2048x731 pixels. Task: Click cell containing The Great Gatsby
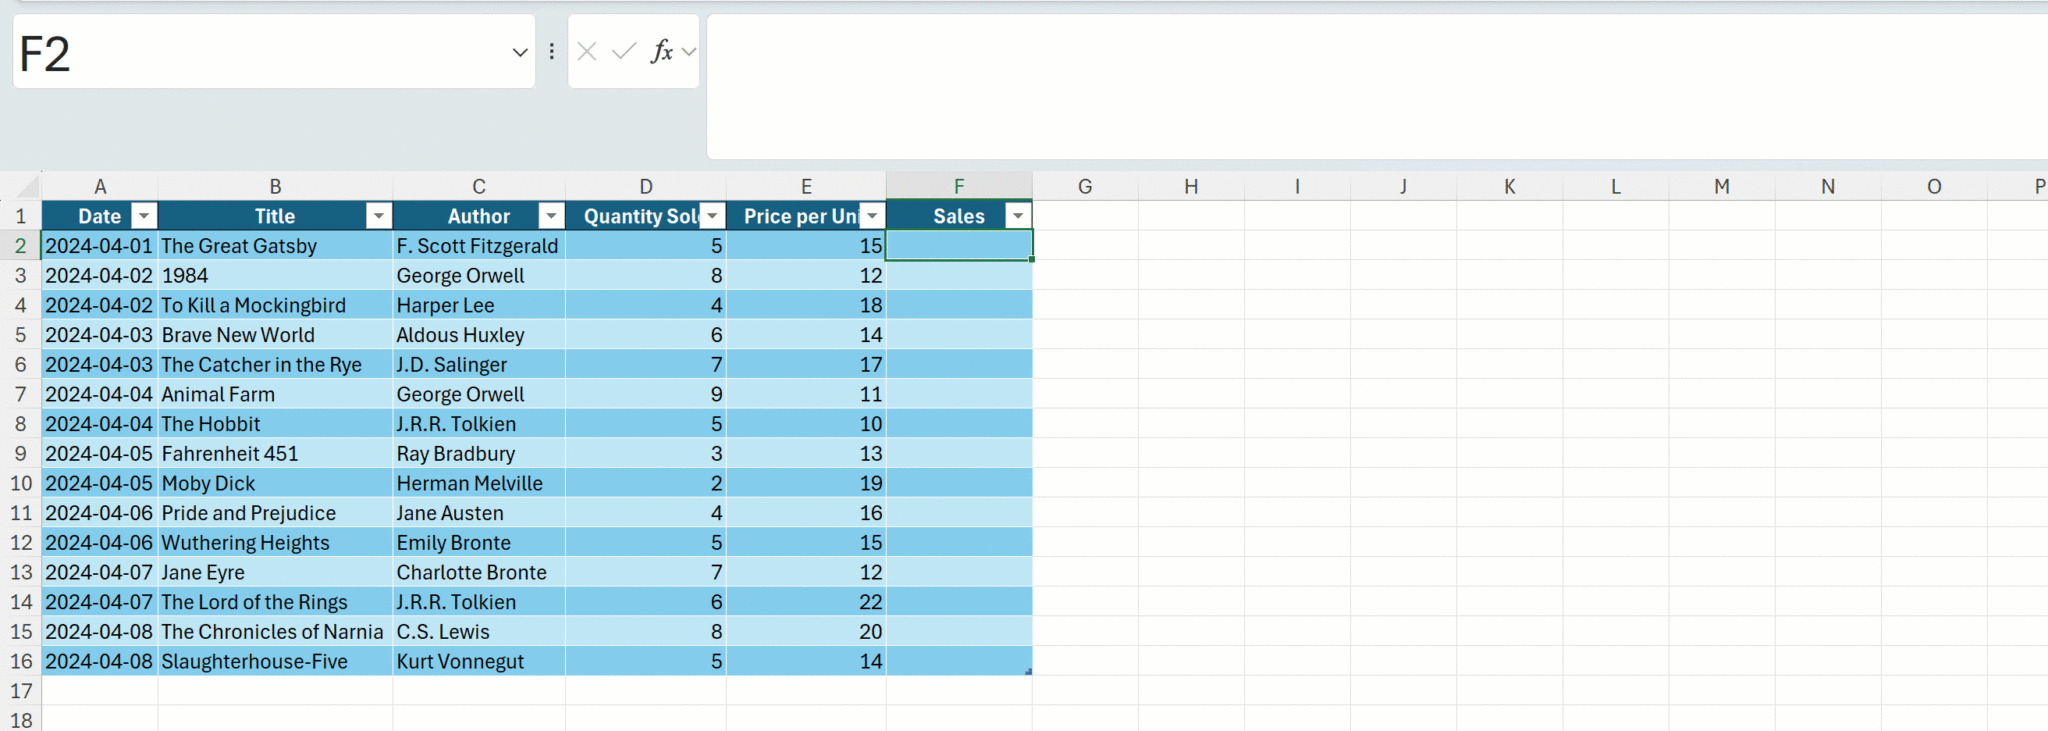(x=275, y=246)
